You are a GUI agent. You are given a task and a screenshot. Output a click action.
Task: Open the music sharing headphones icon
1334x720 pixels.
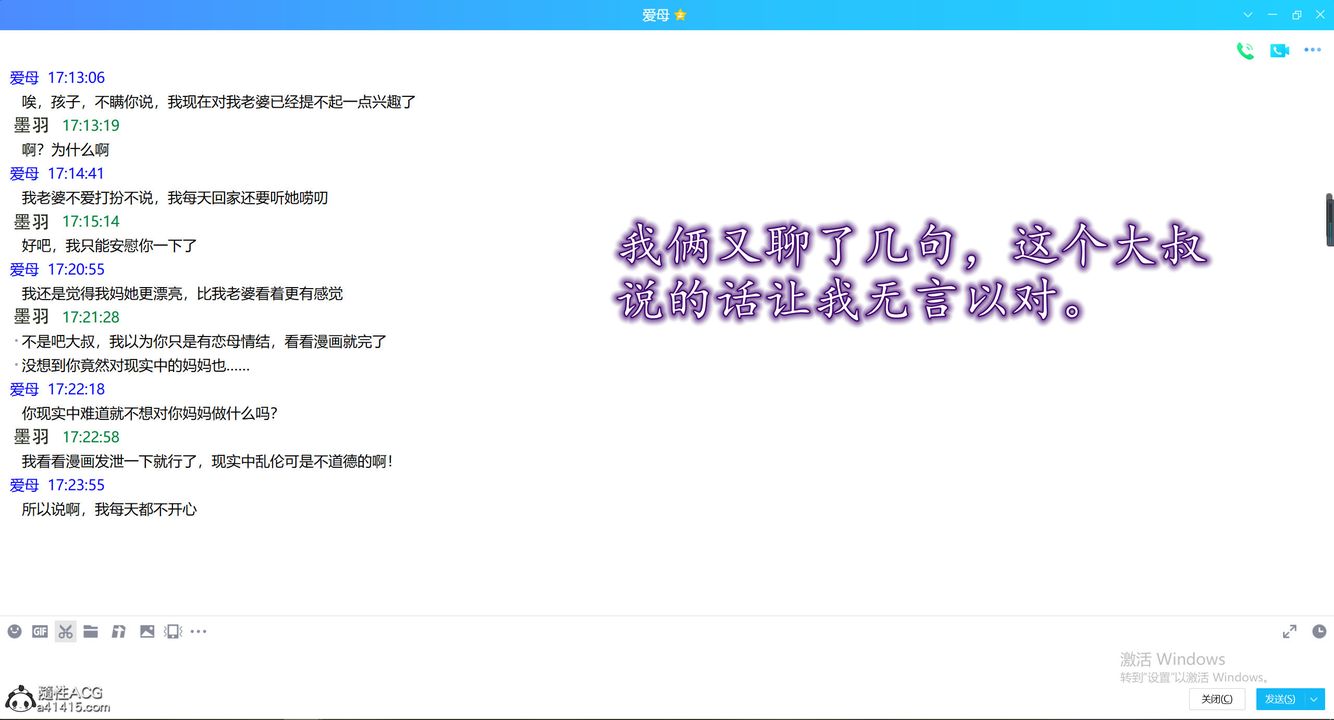118,631
